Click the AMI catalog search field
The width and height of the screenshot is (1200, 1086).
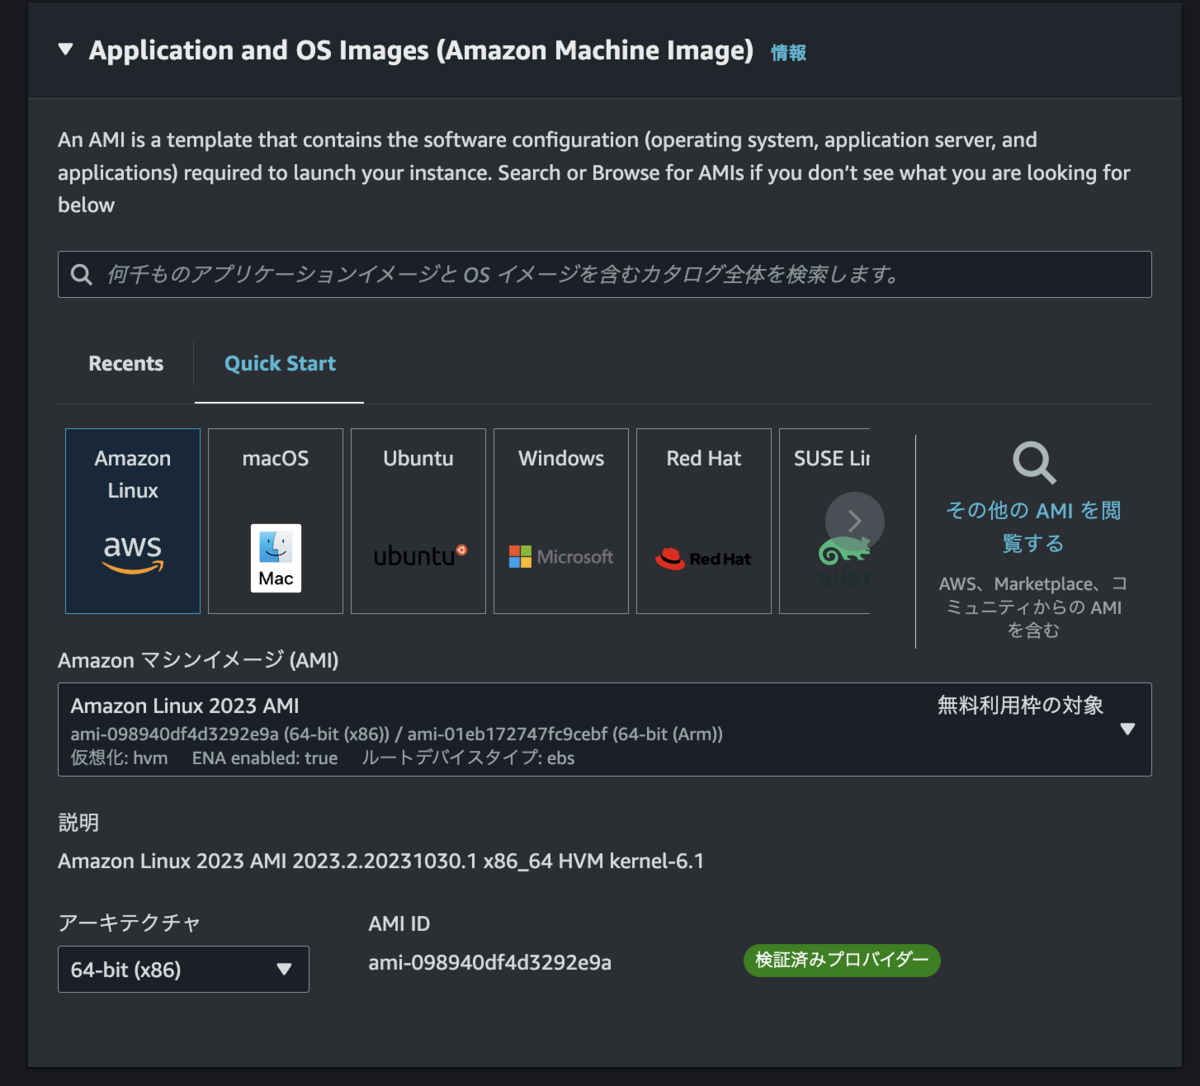[604, 274]
